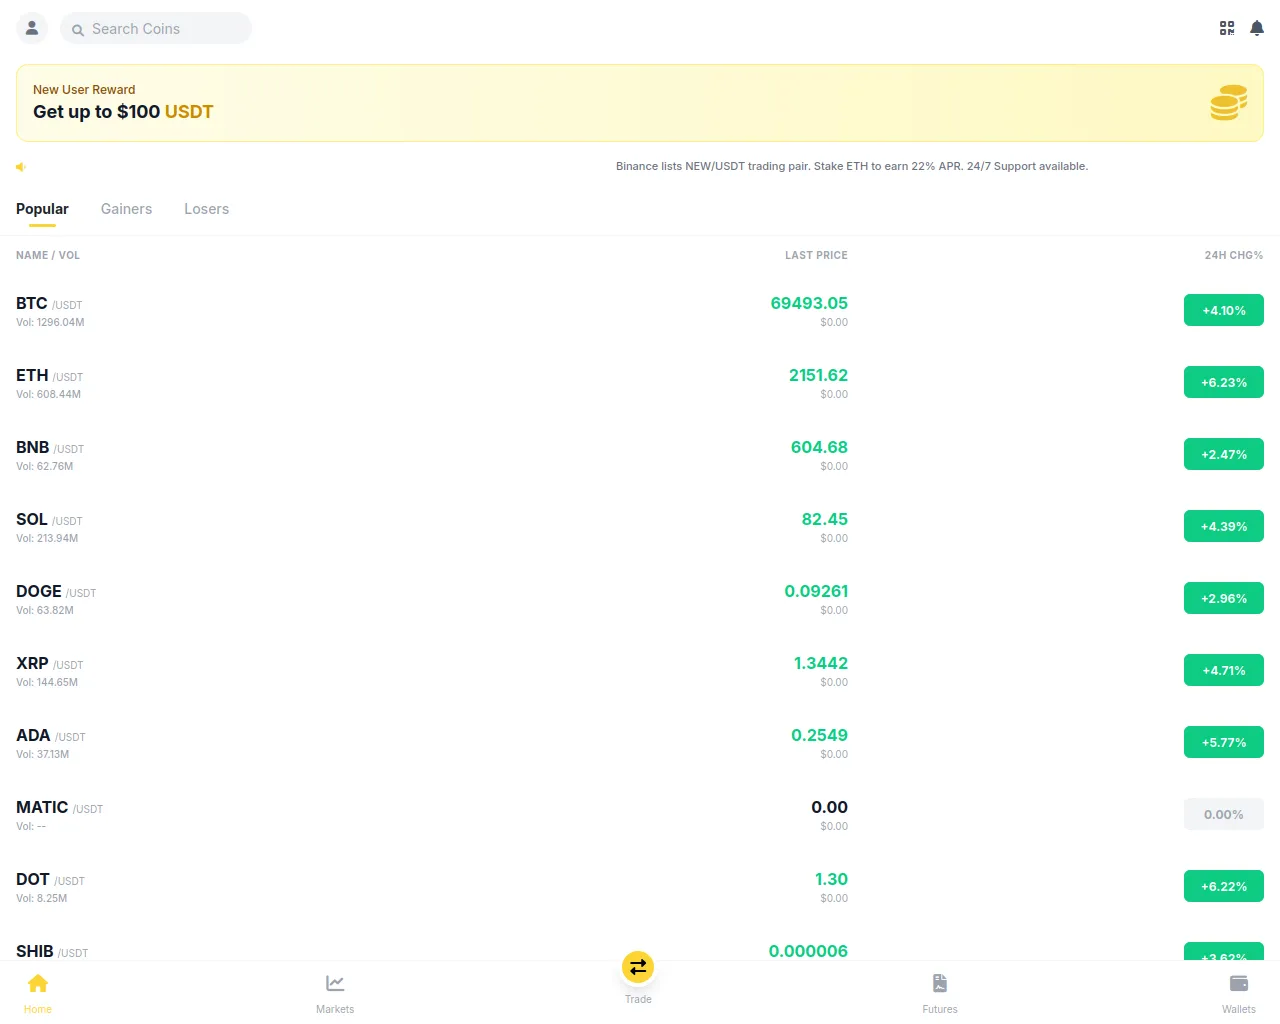The height and width of the screenshot is (1024, 1280).
Task: Click the gold coins reward icon
Action: 1229,103
